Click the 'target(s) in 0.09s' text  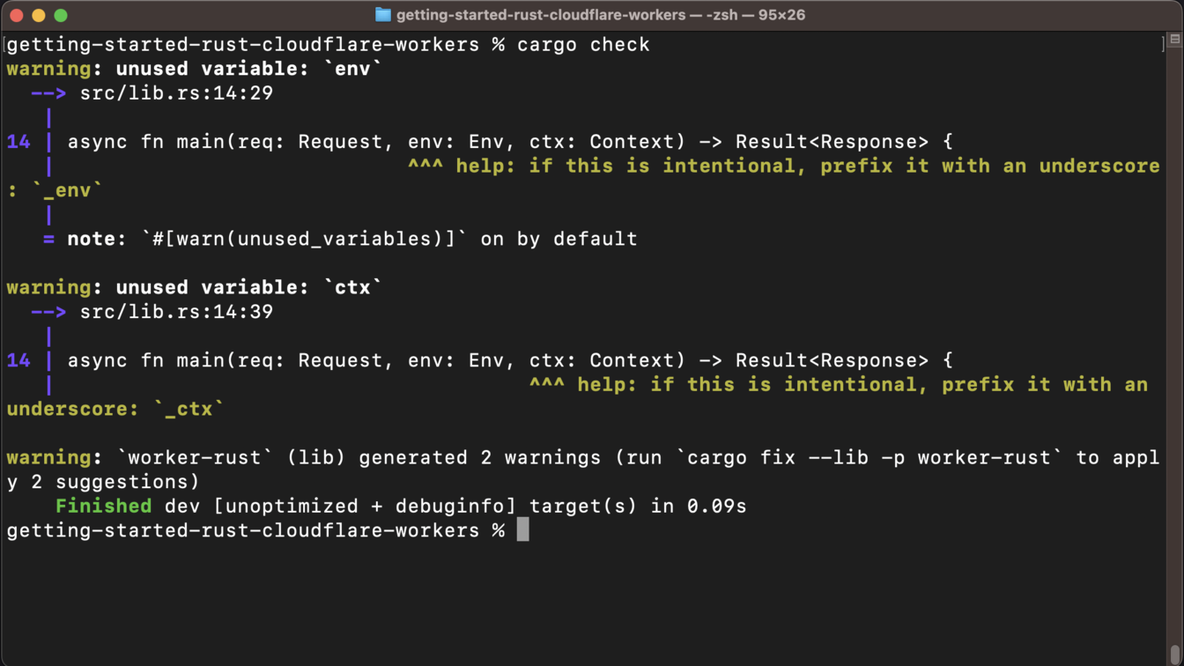pos(638,506)
